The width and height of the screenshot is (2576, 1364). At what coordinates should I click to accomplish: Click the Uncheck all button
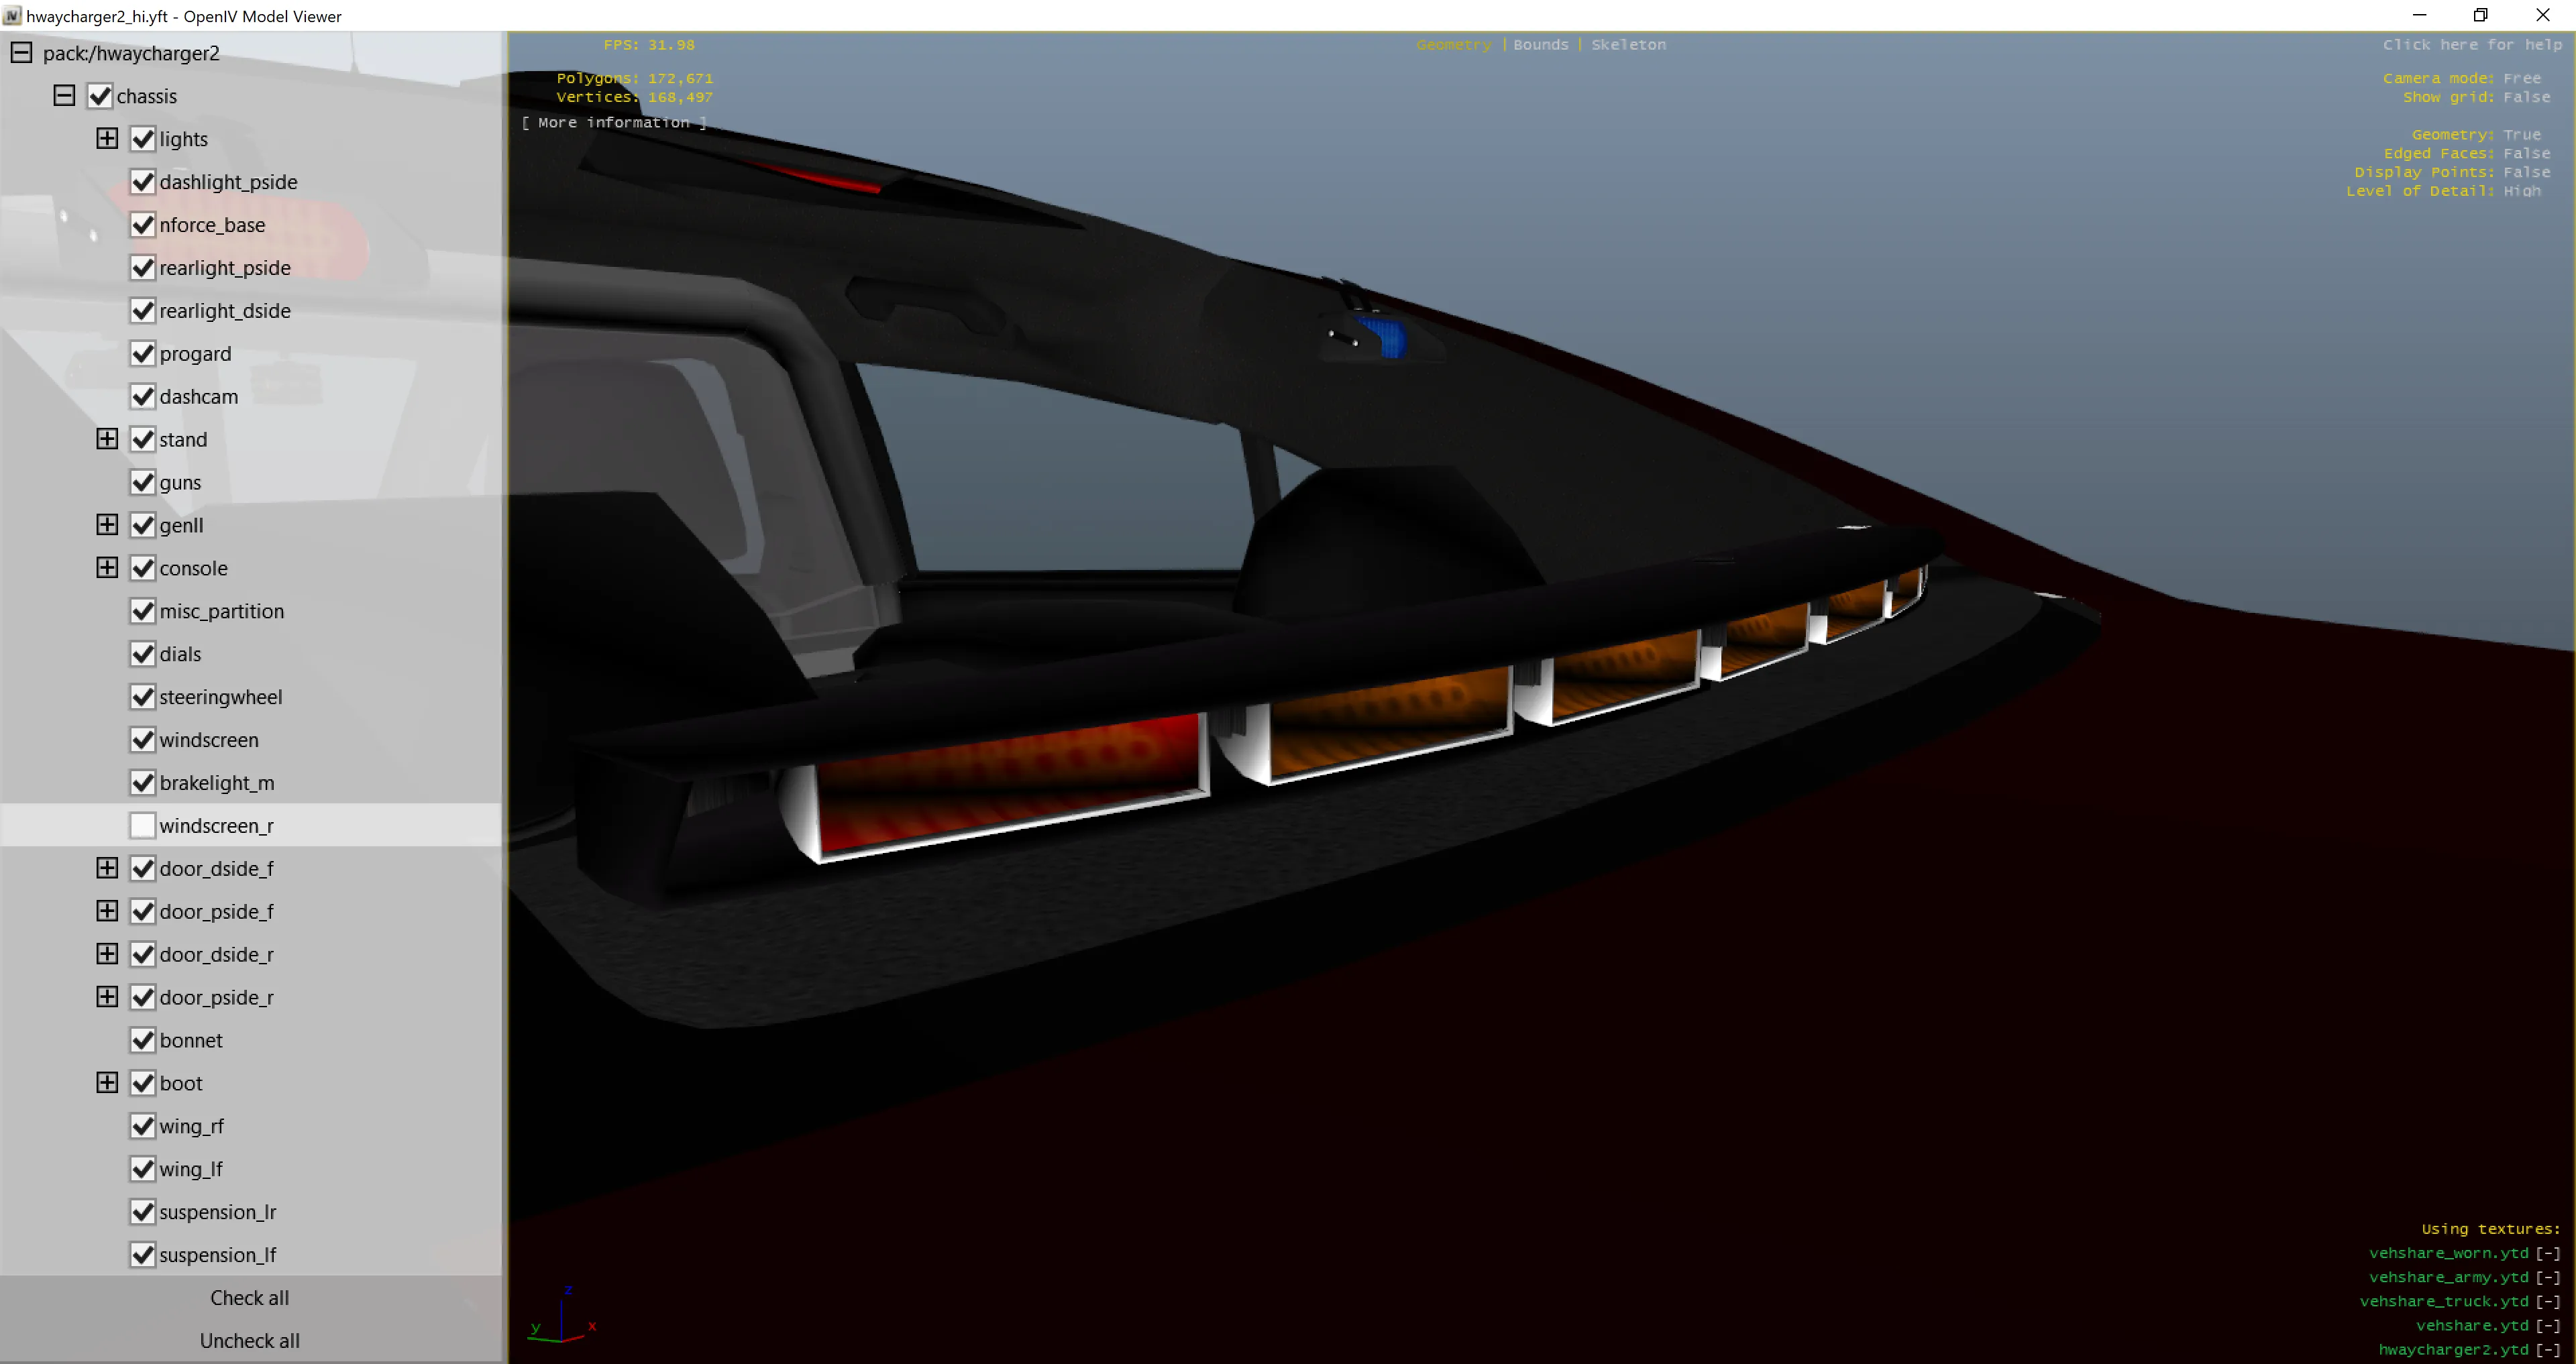(249, 1341)
